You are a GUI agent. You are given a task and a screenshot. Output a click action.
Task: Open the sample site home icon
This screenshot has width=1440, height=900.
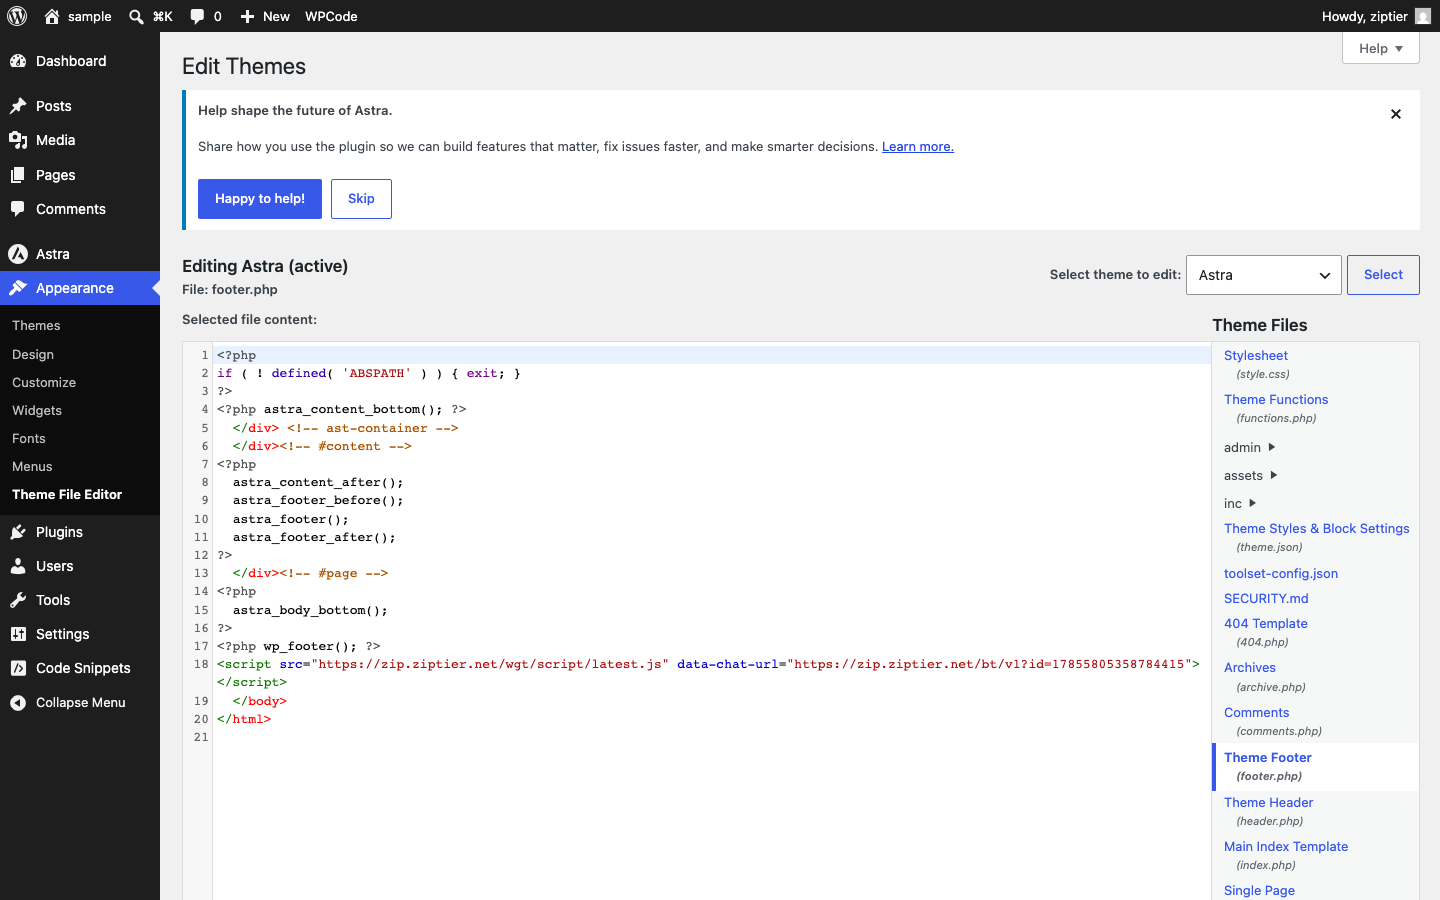(52, 16)
